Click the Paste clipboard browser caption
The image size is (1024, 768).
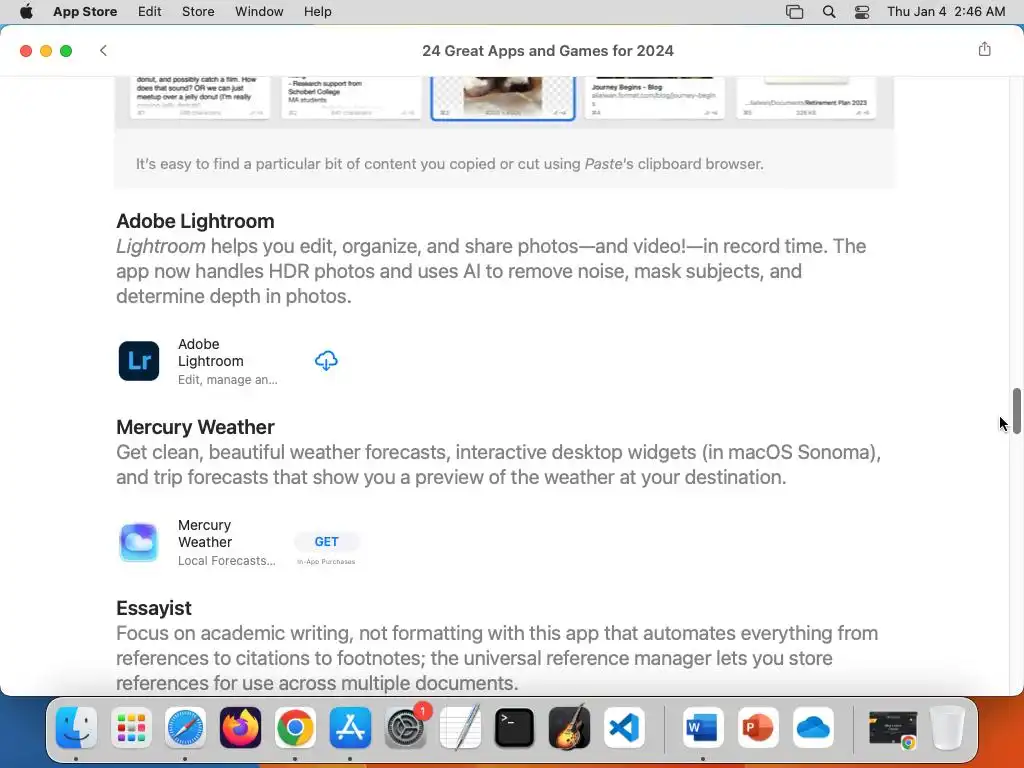449,164
